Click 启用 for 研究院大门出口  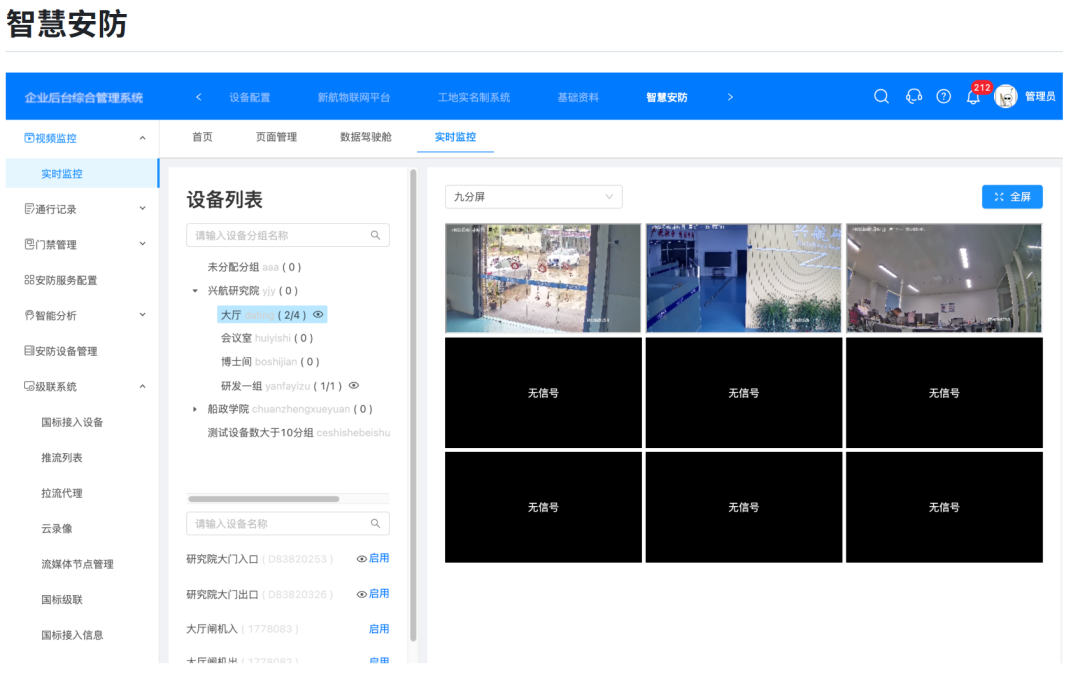(x=379, y=594)
